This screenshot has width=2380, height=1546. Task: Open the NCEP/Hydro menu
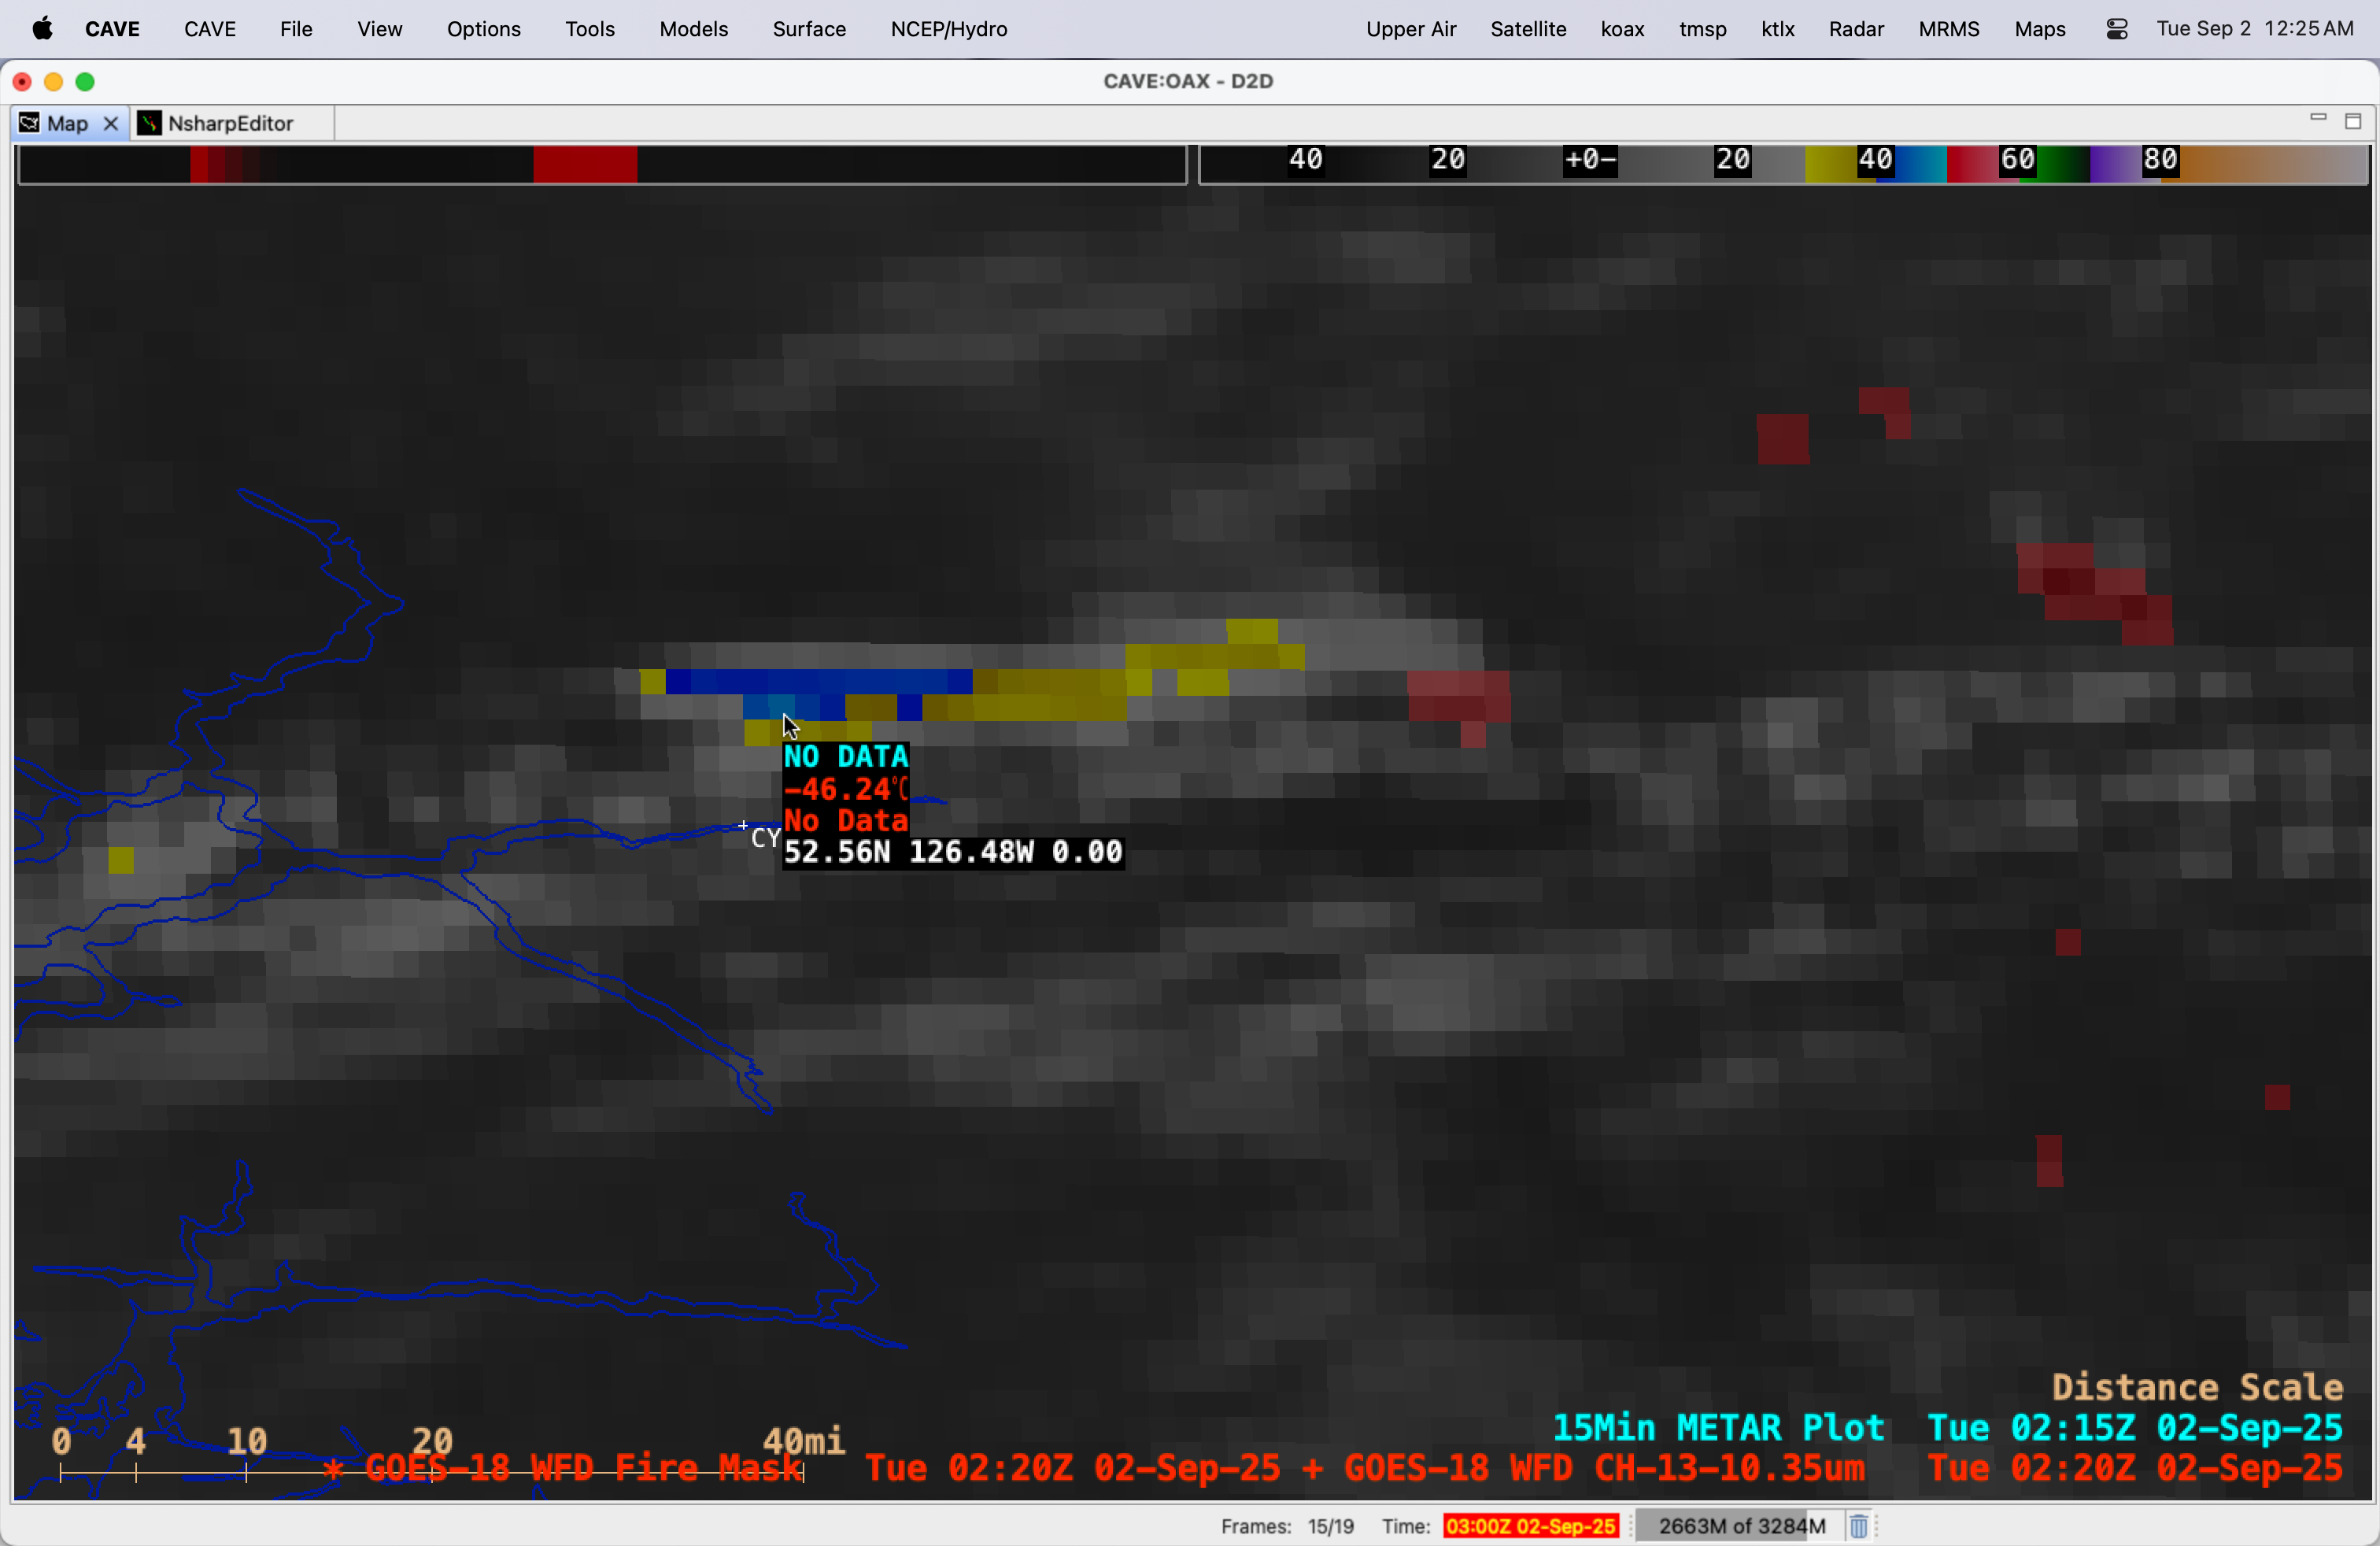tap(948, 29)
